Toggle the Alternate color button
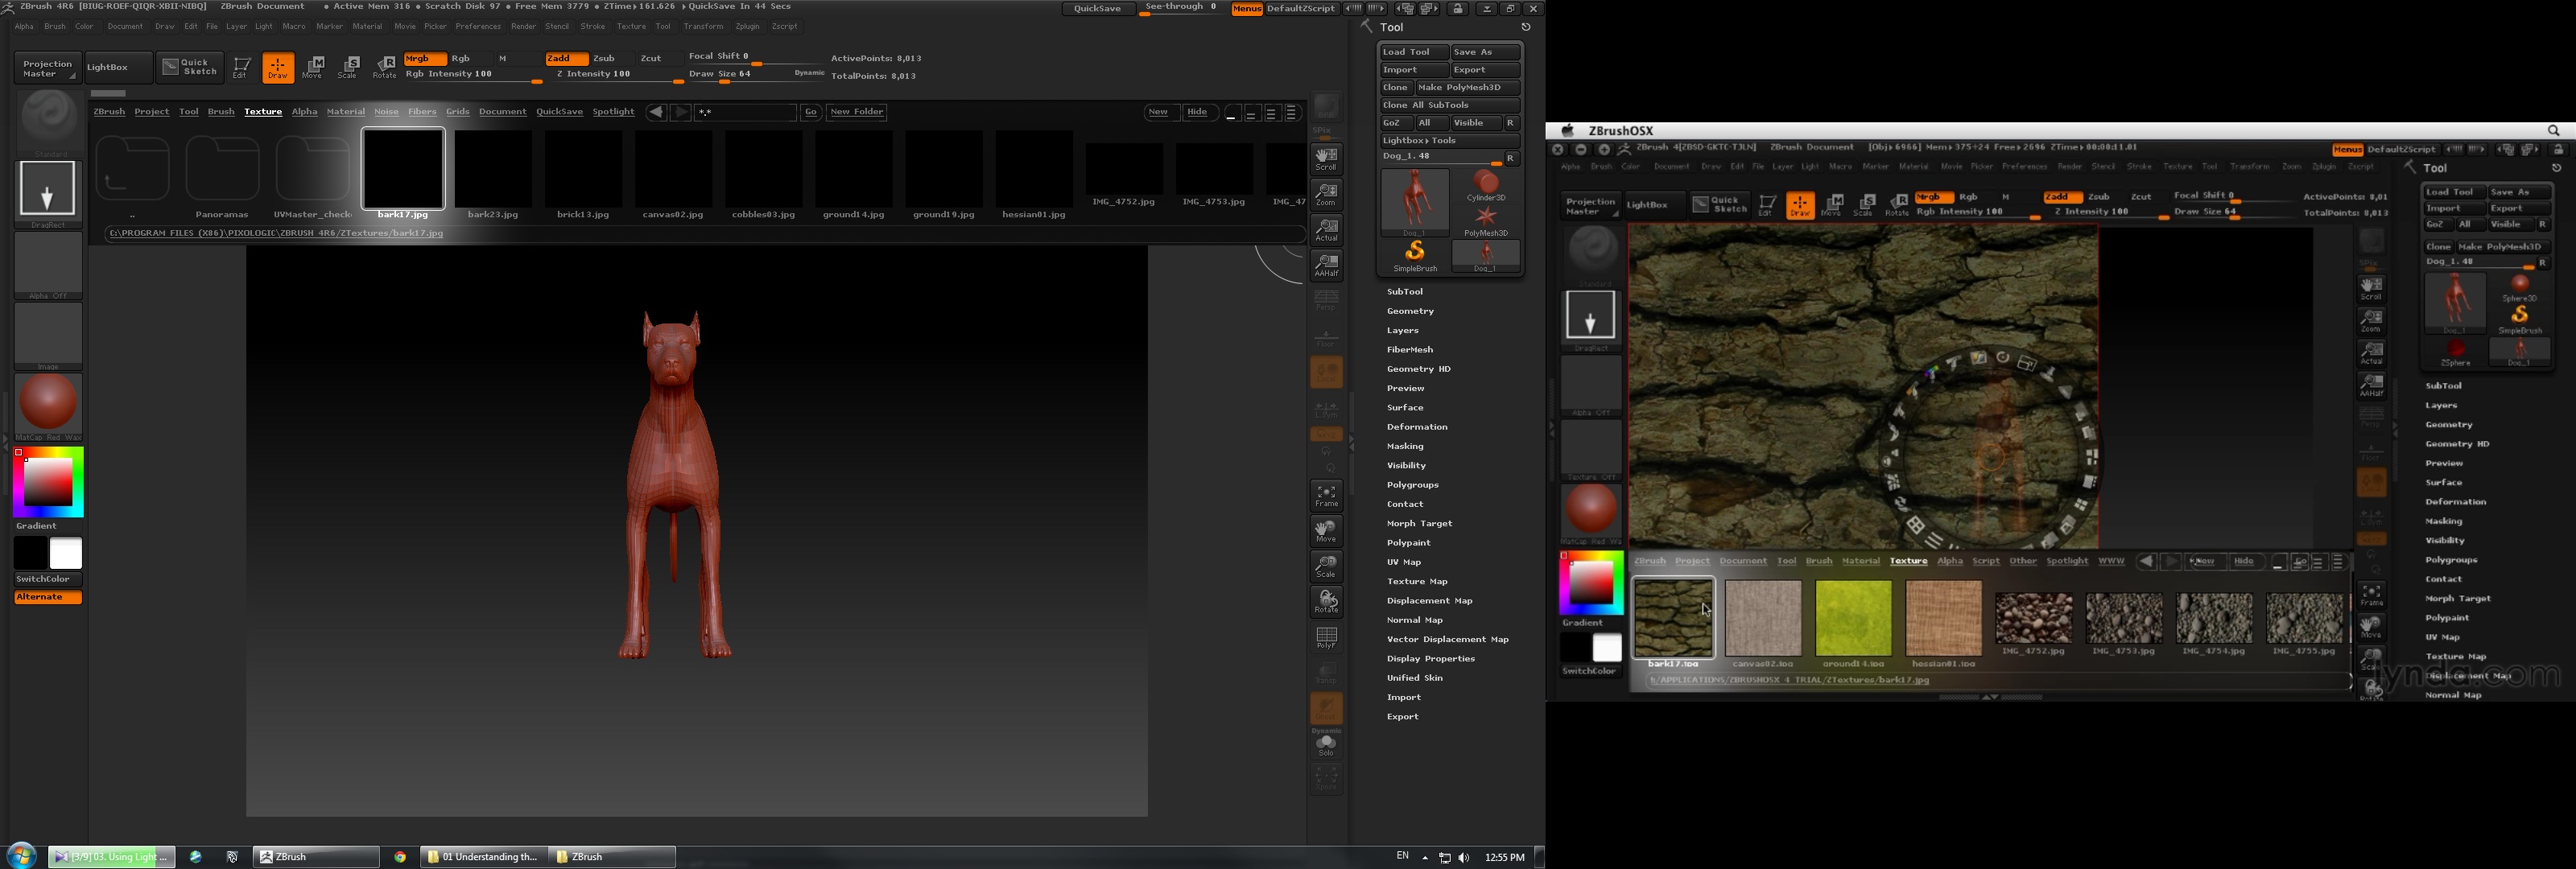This screenshot has width=2576, height=869. [x=47, y=597]
